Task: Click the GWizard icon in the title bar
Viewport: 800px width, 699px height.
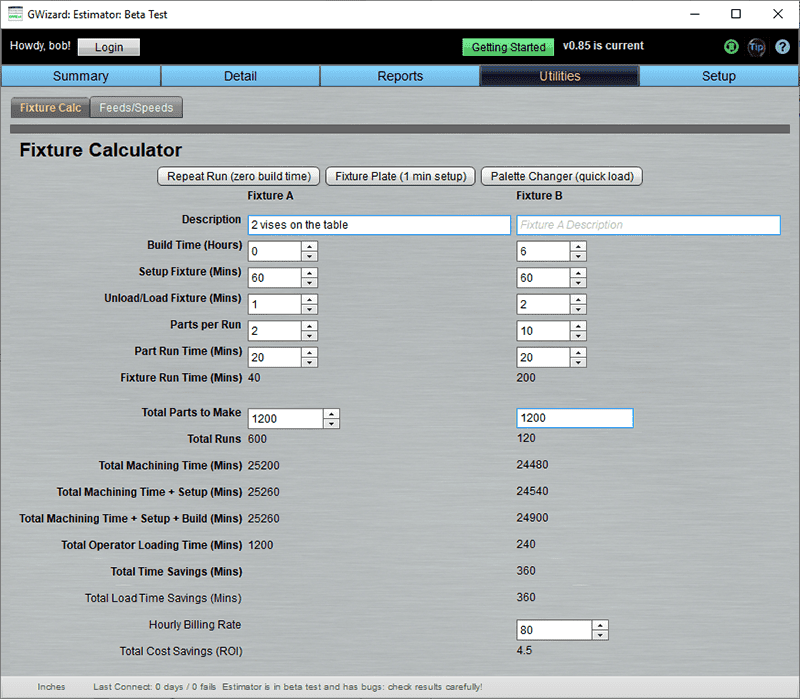Action: pyautogui.click(x=13, y=14)
